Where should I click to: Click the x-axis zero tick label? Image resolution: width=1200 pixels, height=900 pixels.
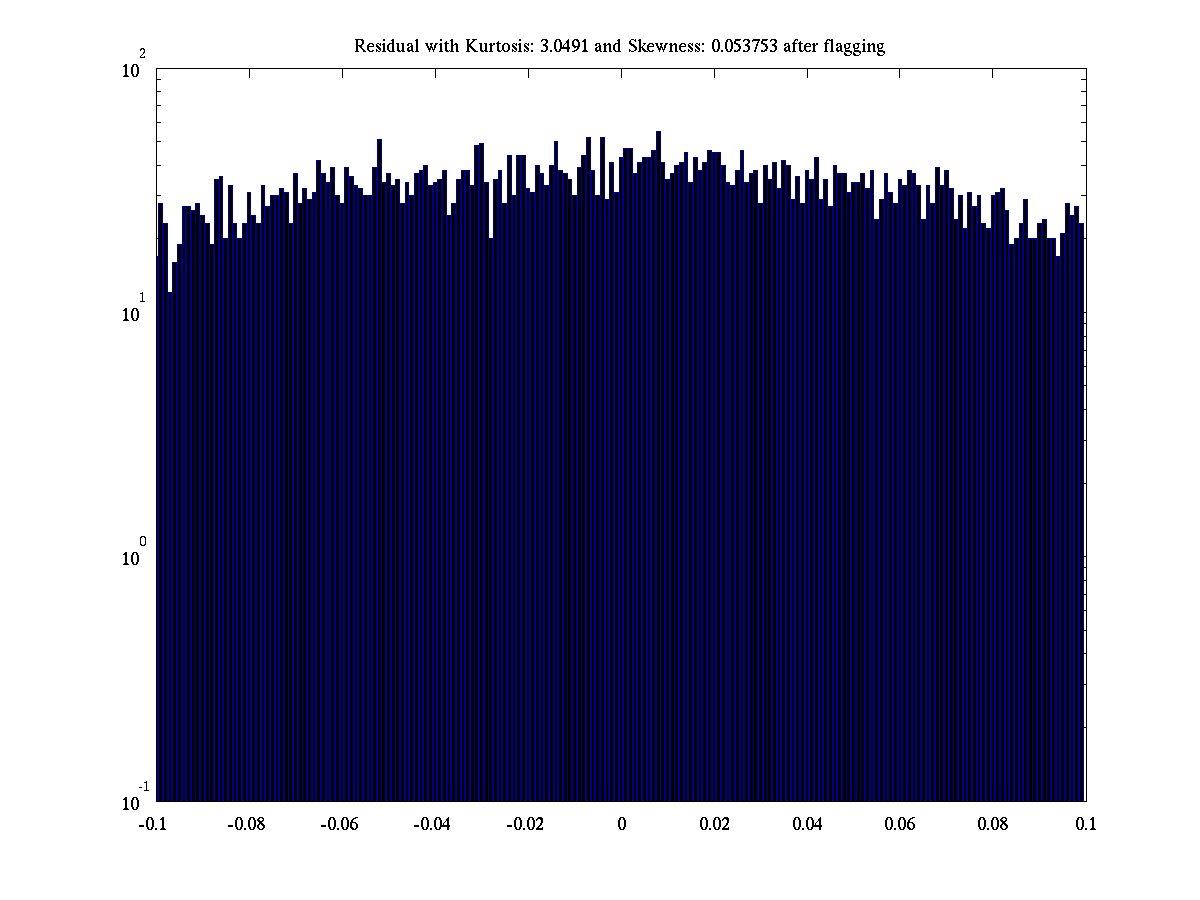coord(621,824)
